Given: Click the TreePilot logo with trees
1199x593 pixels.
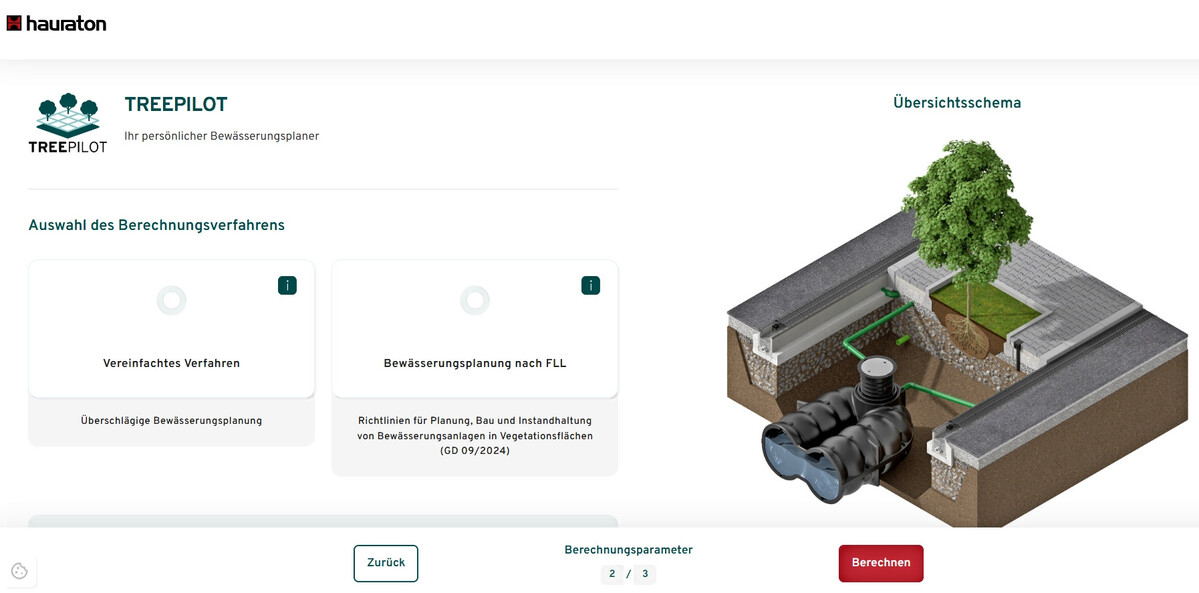Looking at the screenshot, I should (x=67, y=122).
